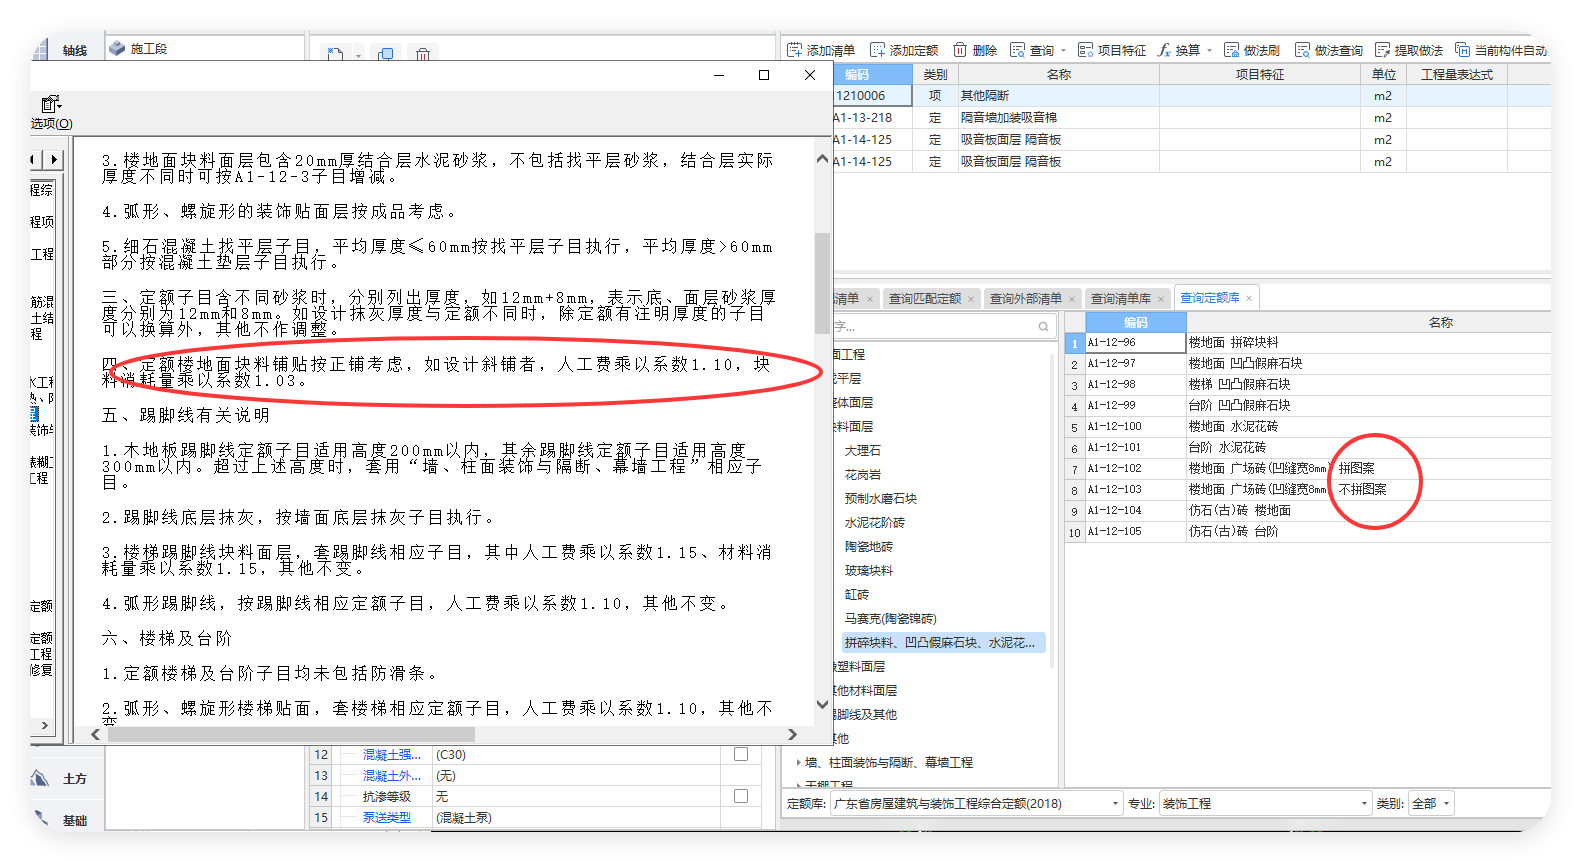Expand 墙、柱面装饰与隔断、幕墙工程 tree node

coord(798,762)
